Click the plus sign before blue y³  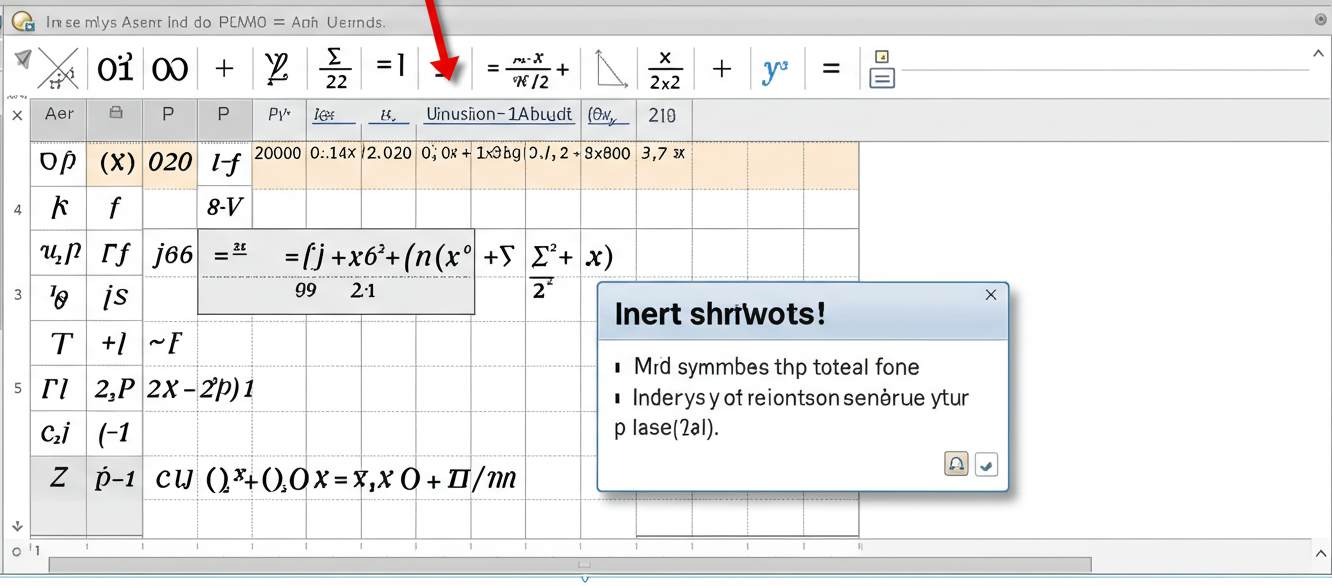[x=721, y=69]
